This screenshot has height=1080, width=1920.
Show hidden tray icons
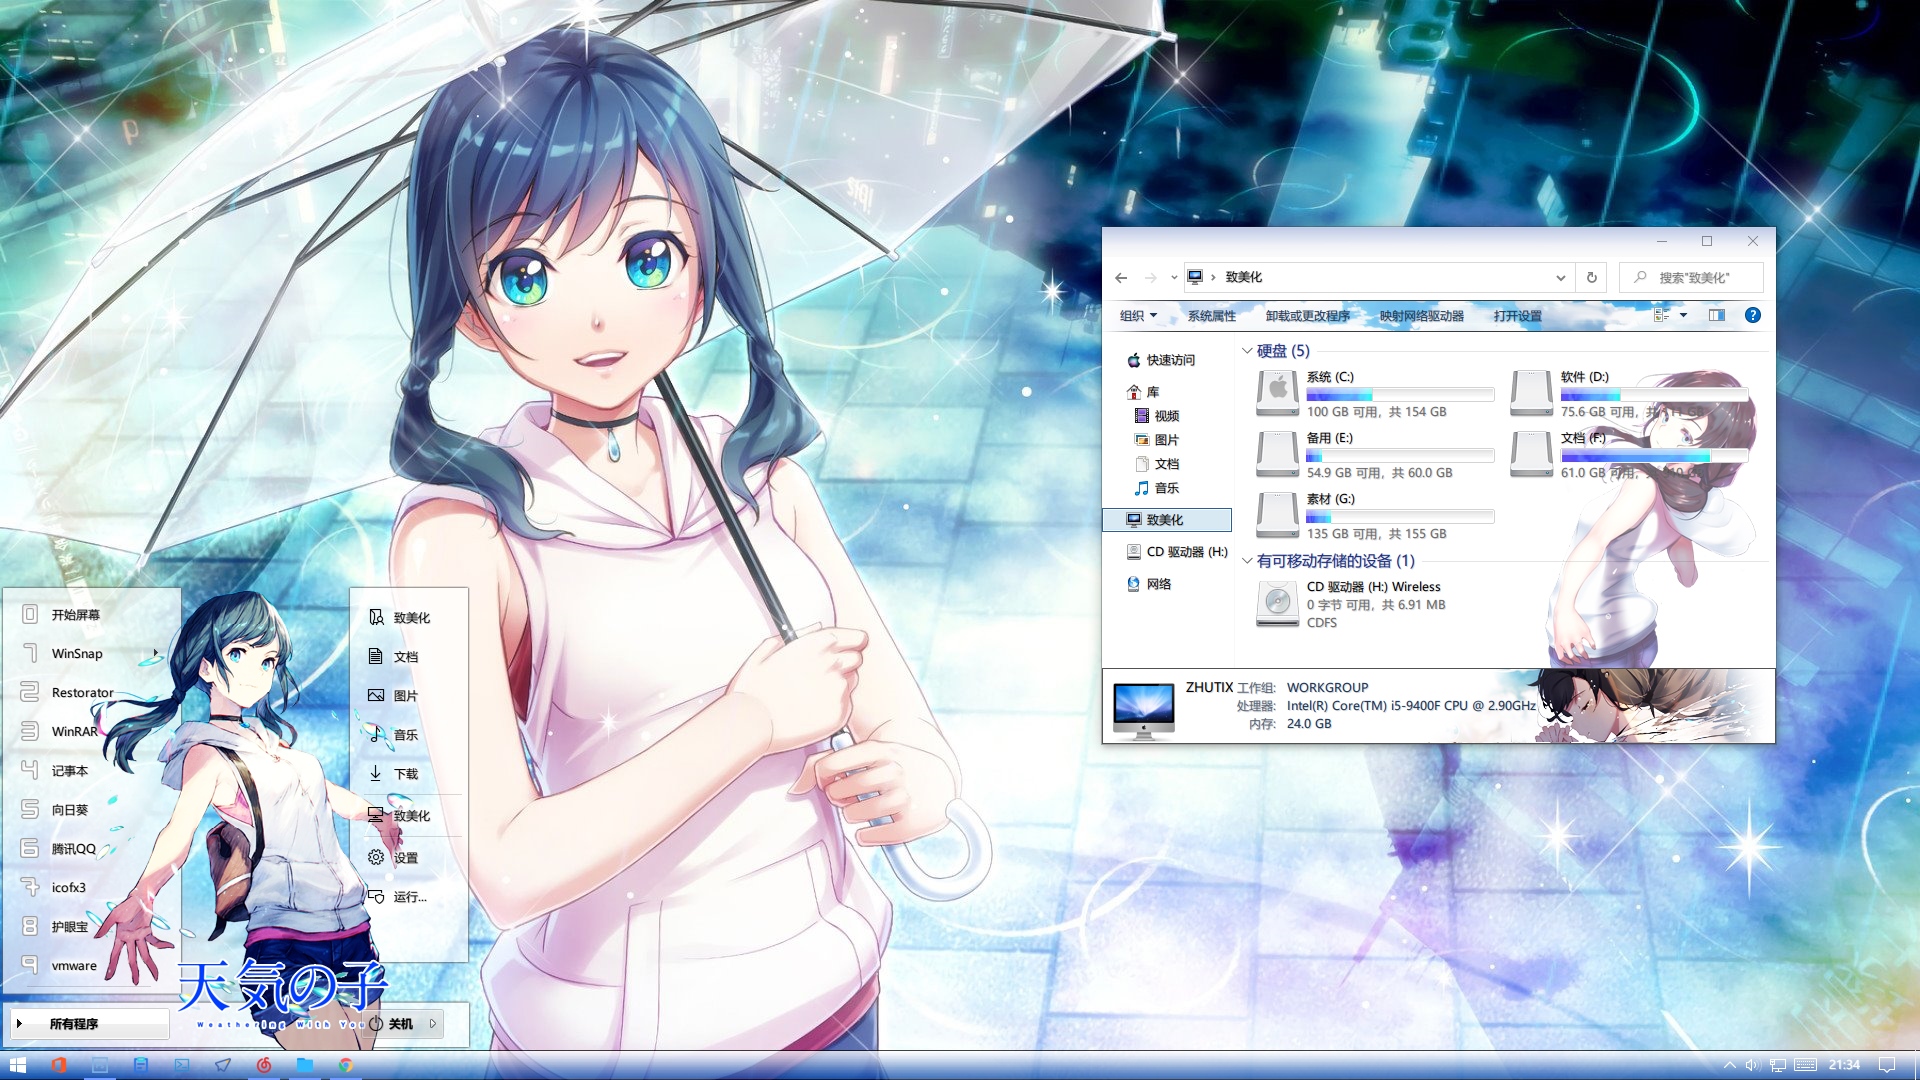coord(1729,1065)
